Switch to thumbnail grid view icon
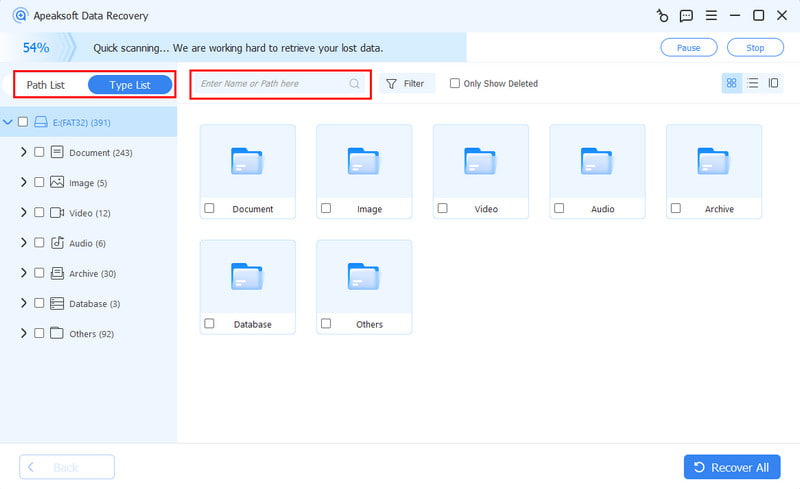800x489 pixels. (732, 83)
